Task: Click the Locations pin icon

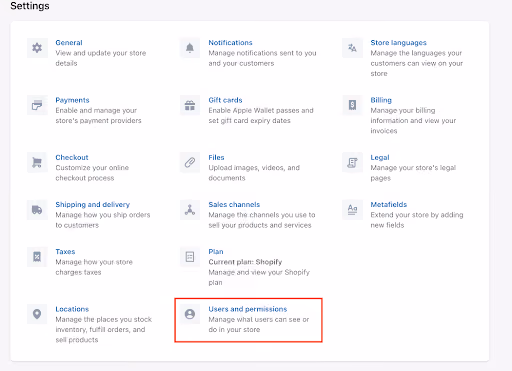Action: [x=37, y=314]
